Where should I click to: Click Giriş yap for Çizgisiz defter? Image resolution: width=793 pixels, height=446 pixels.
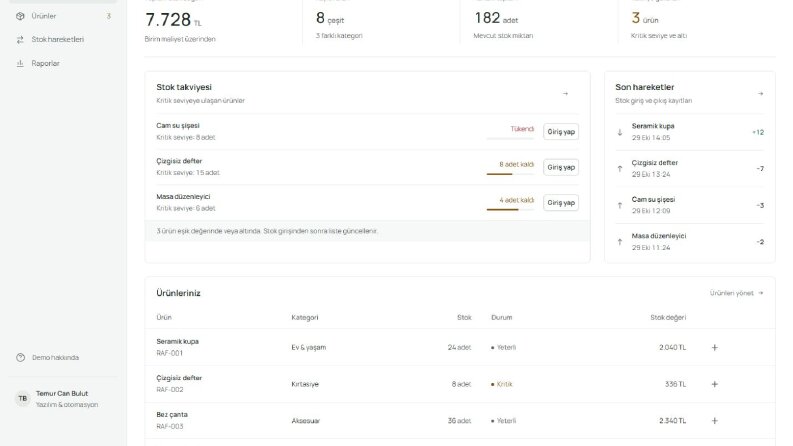pos(561,167)
